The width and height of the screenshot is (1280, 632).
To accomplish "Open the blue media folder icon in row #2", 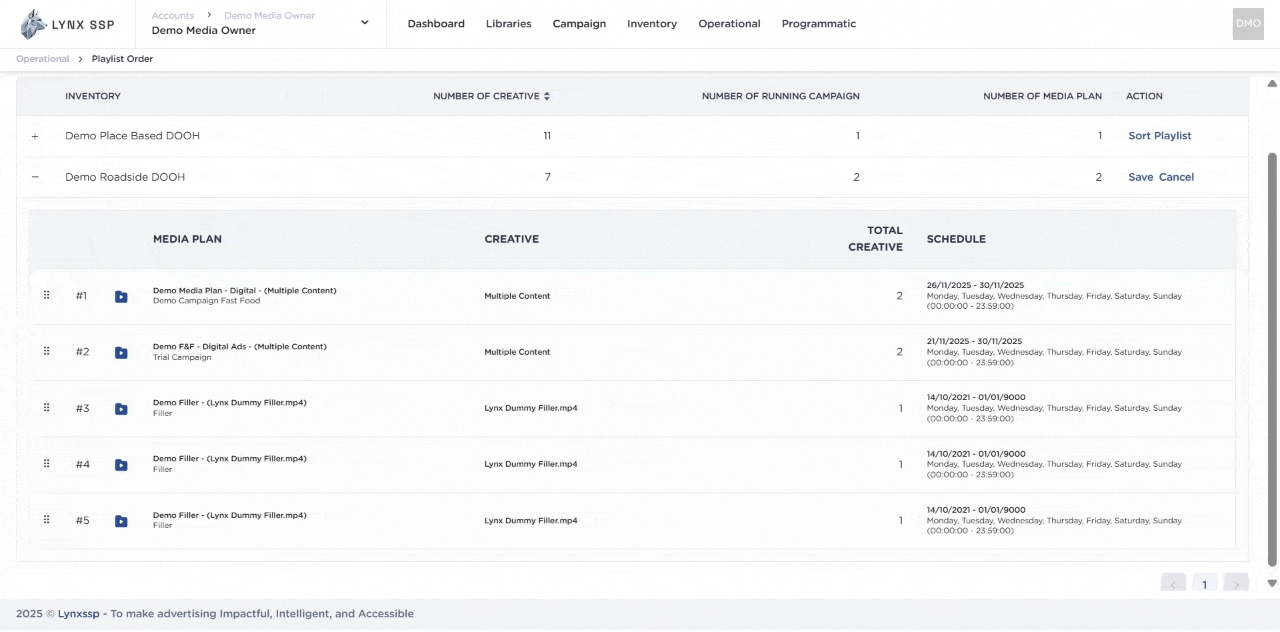I will click(121, 352).
